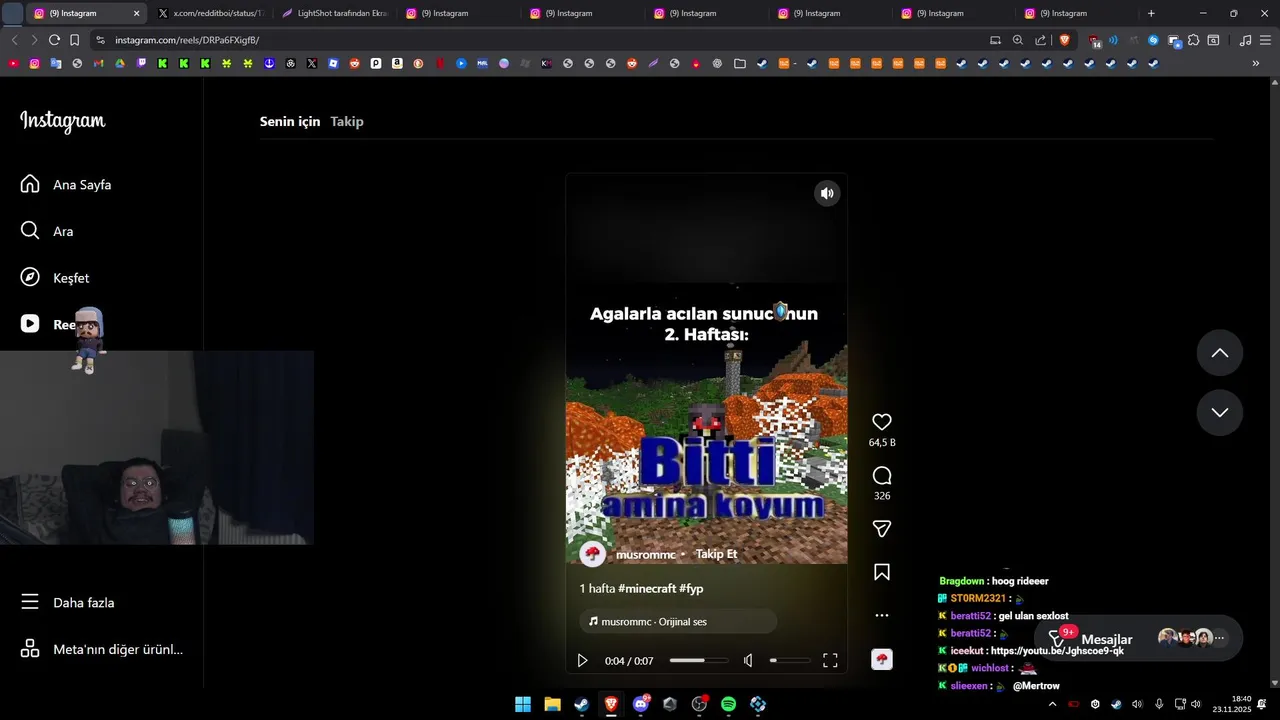Show hidden system tray icons
Image resolution: width=1280 pixels, height=720 pixels.
click(x=1052, y=704)
